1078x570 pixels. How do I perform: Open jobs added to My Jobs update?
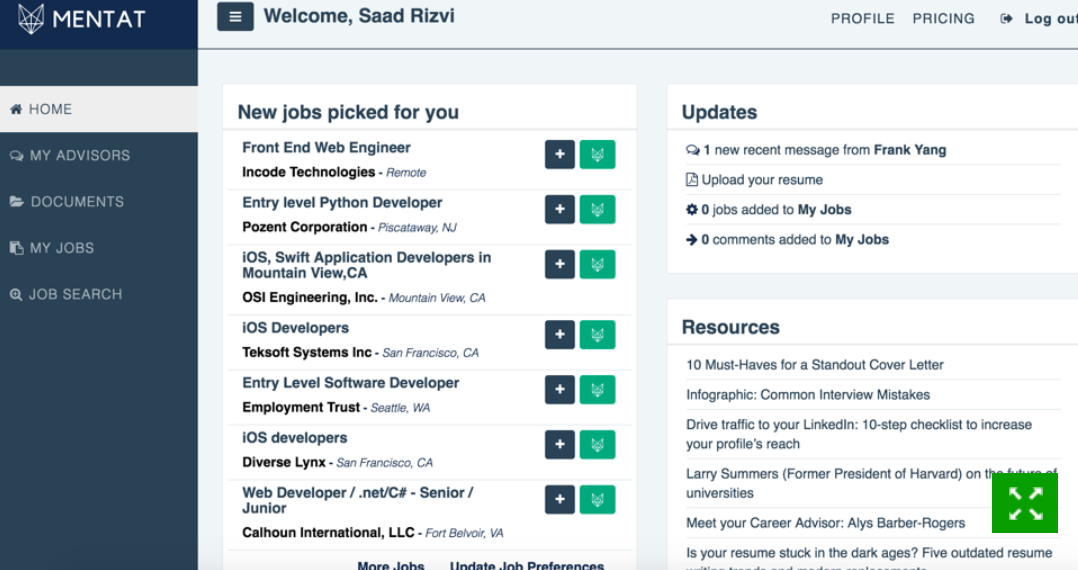click(776, 210)
